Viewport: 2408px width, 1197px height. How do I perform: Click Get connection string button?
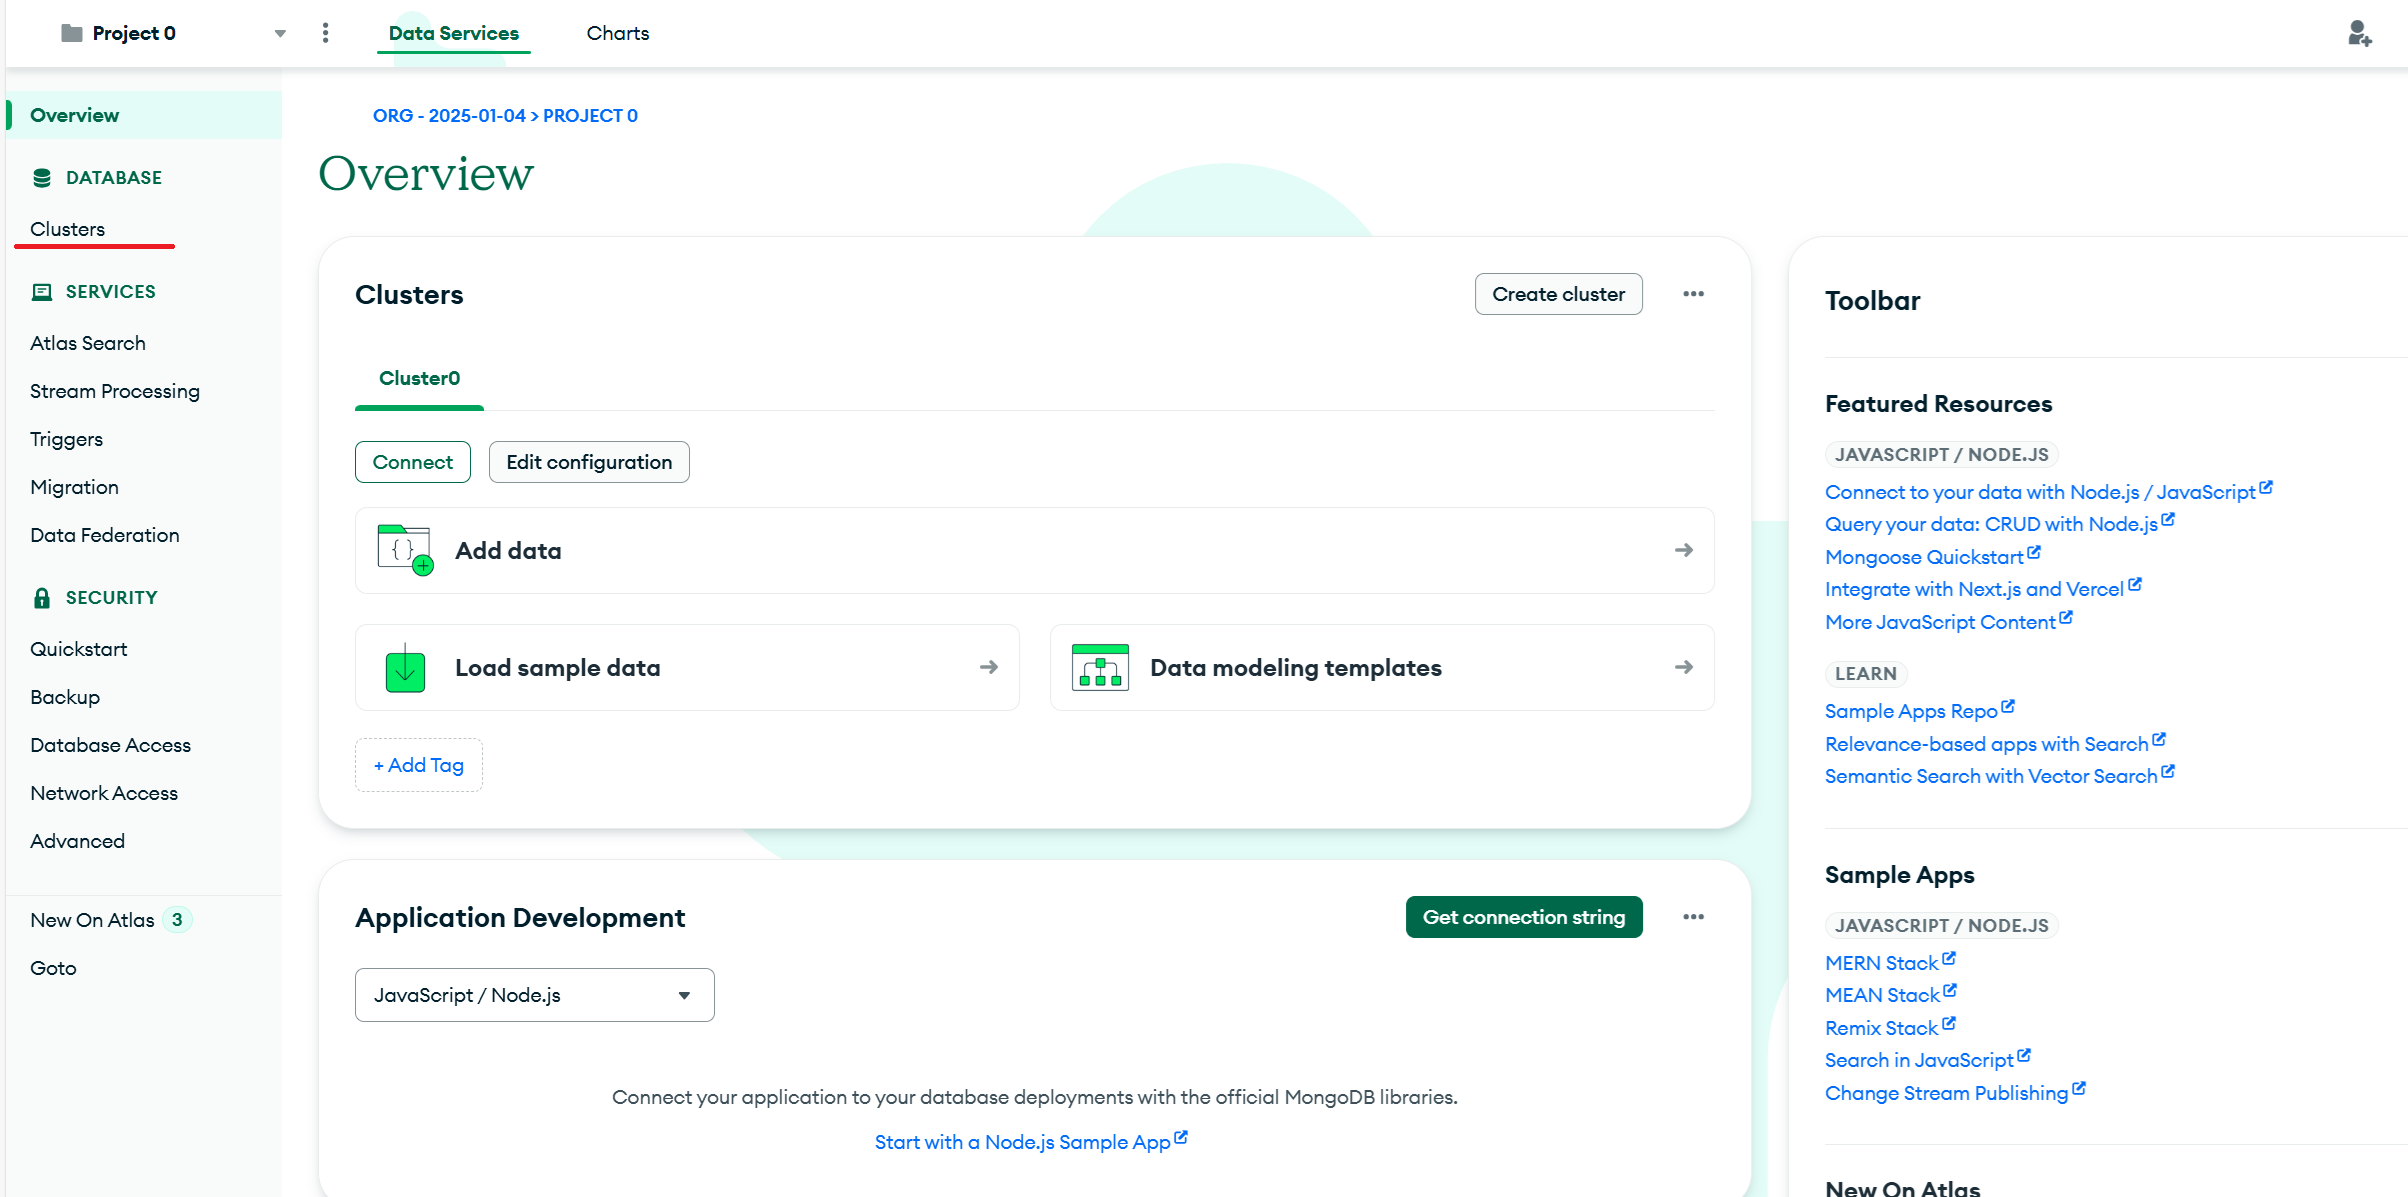pos(1523,917)
